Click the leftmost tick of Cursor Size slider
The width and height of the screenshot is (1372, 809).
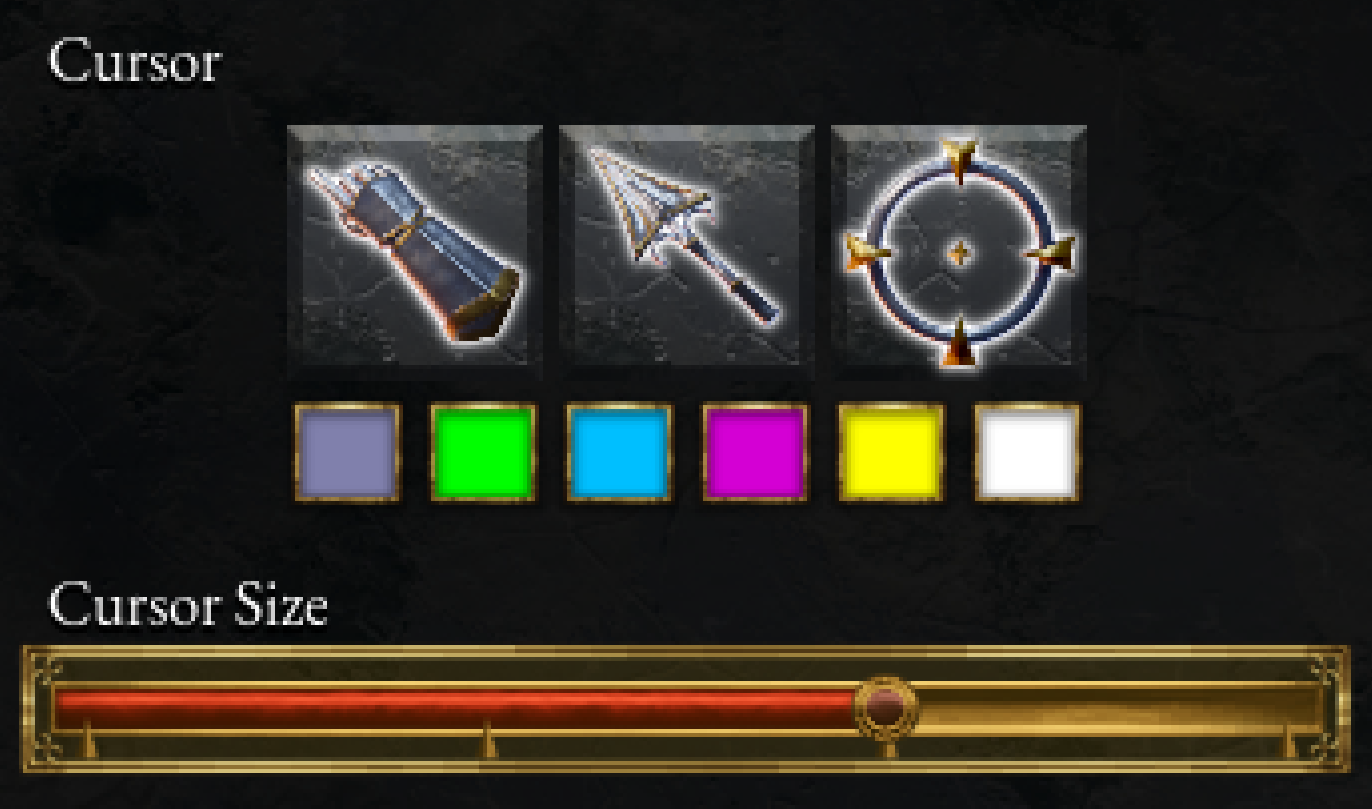88,739
